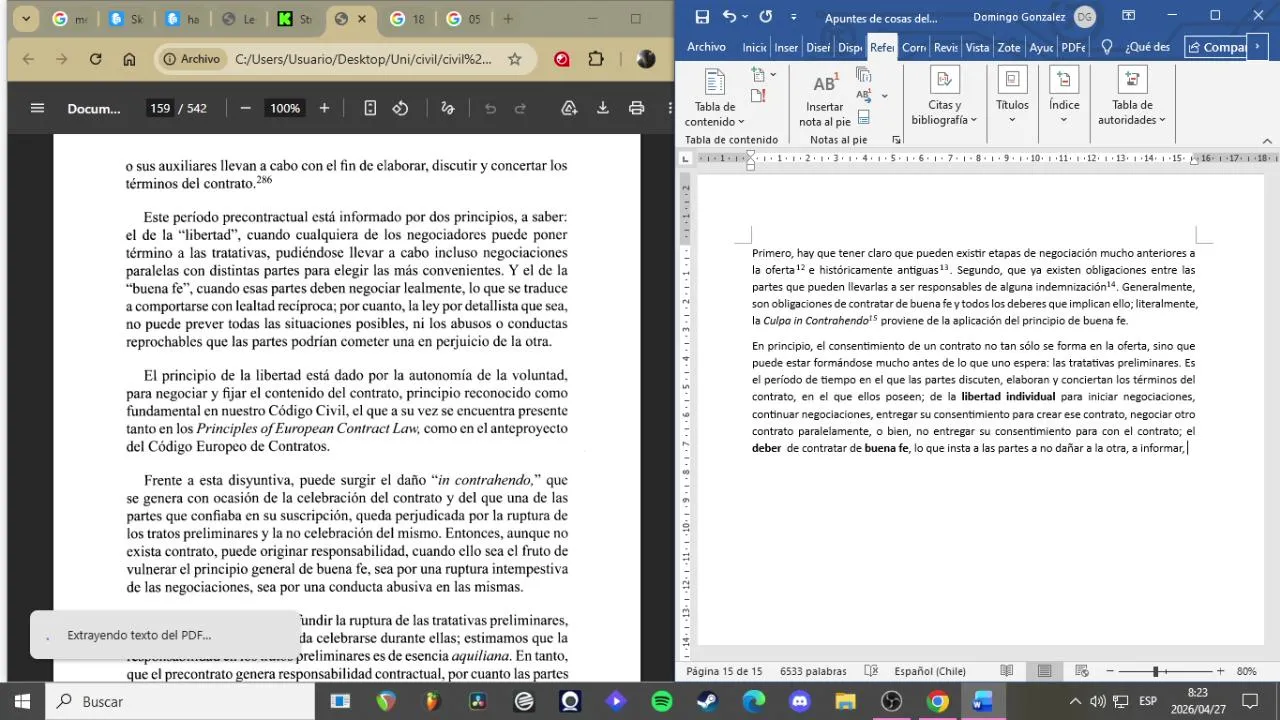This screenshot has height=720, width=1280.
Task: Switch to the Vista tab in Word
Action: (977, 47)
